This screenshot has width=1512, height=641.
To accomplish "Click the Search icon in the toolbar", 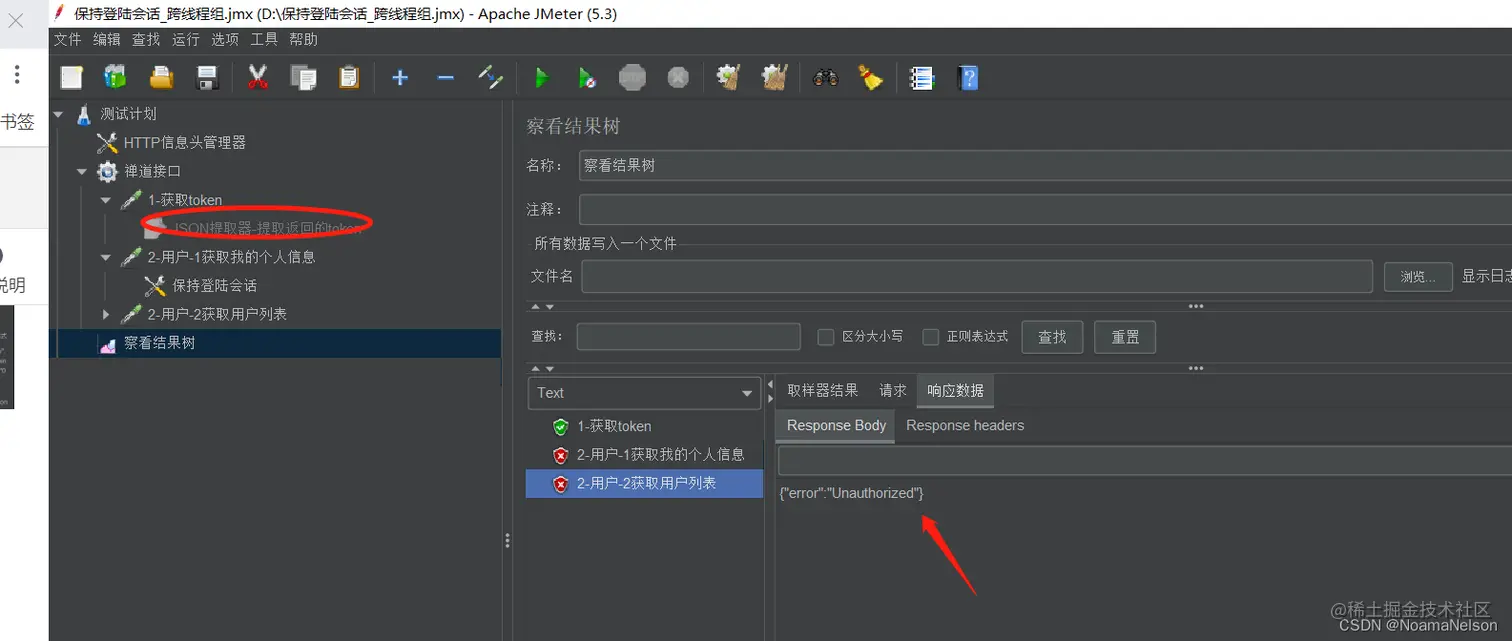I will point(825,77).
